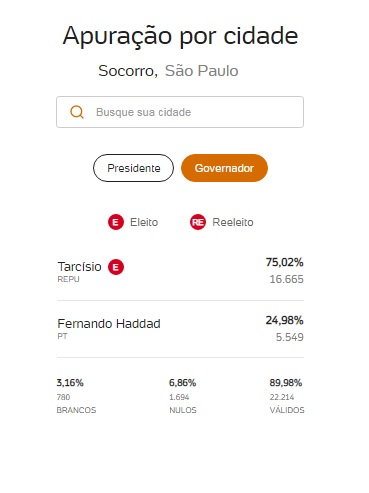Screen dimensions: 369x493
Task: Click the Fernando Haddad candidate name
Action: (x=109, y=324)
